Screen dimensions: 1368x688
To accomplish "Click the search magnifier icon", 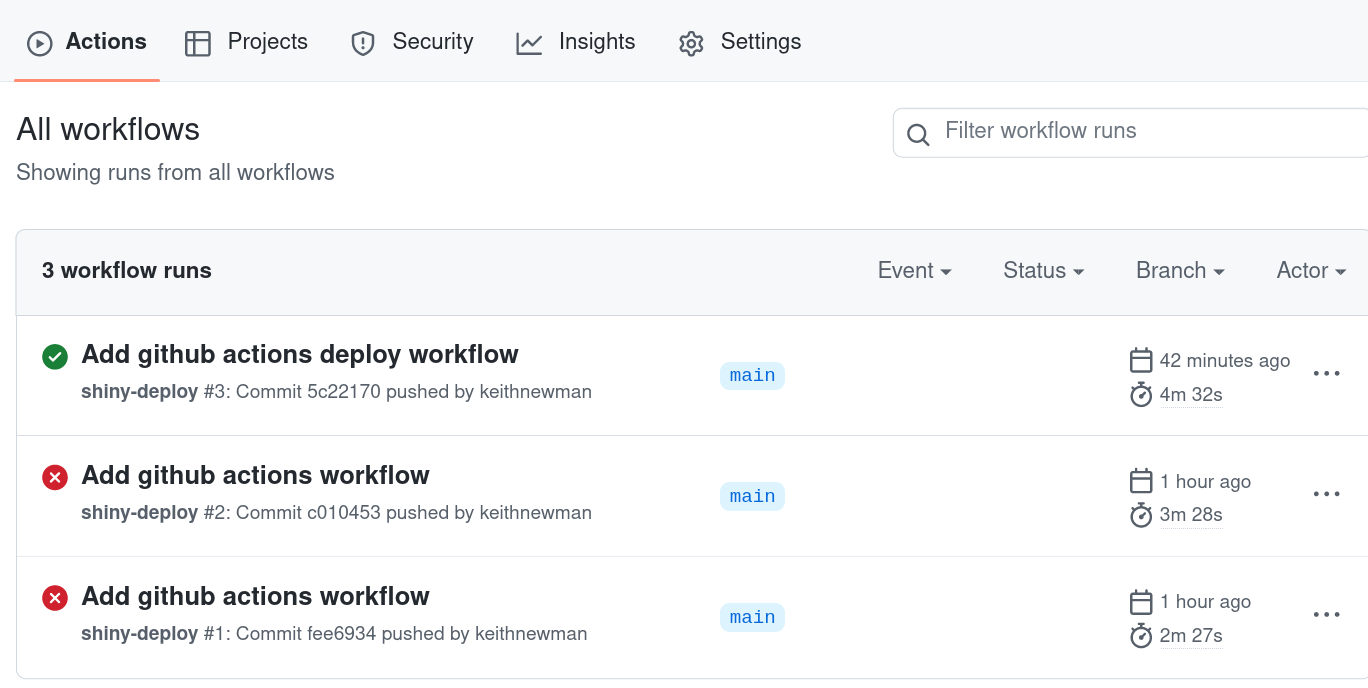I will [x=918, y=134].
